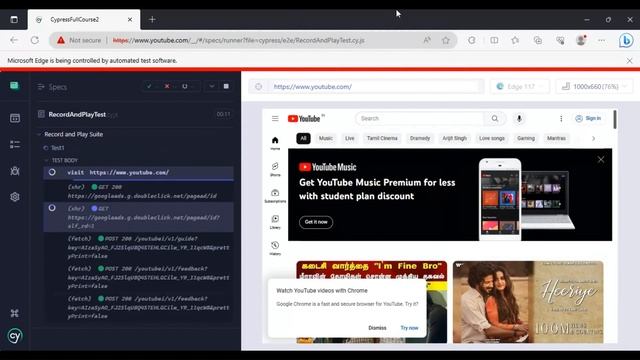The width and height of the screenshot is (640, 360).
Task: Select the Arijit Singh filter chip
Action: coord(454,138)
